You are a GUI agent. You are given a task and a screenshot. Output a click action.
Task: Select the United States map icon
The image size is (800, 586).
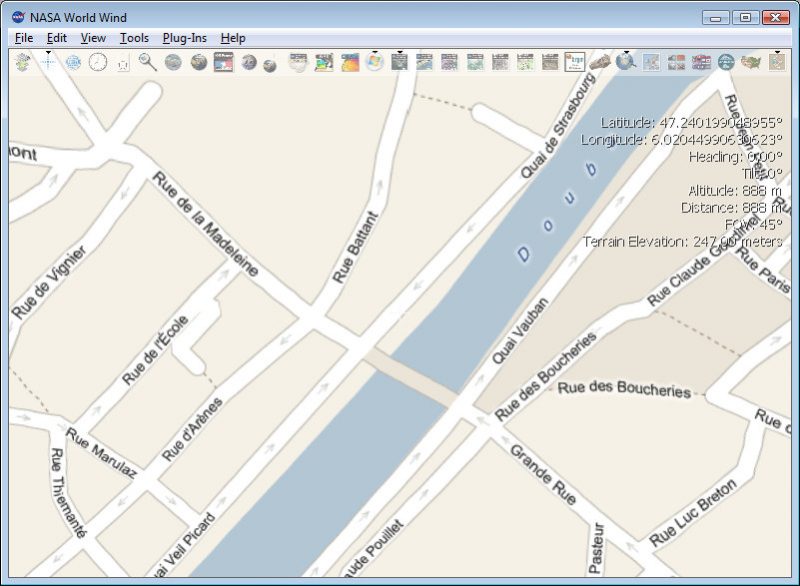click(751, 63)
